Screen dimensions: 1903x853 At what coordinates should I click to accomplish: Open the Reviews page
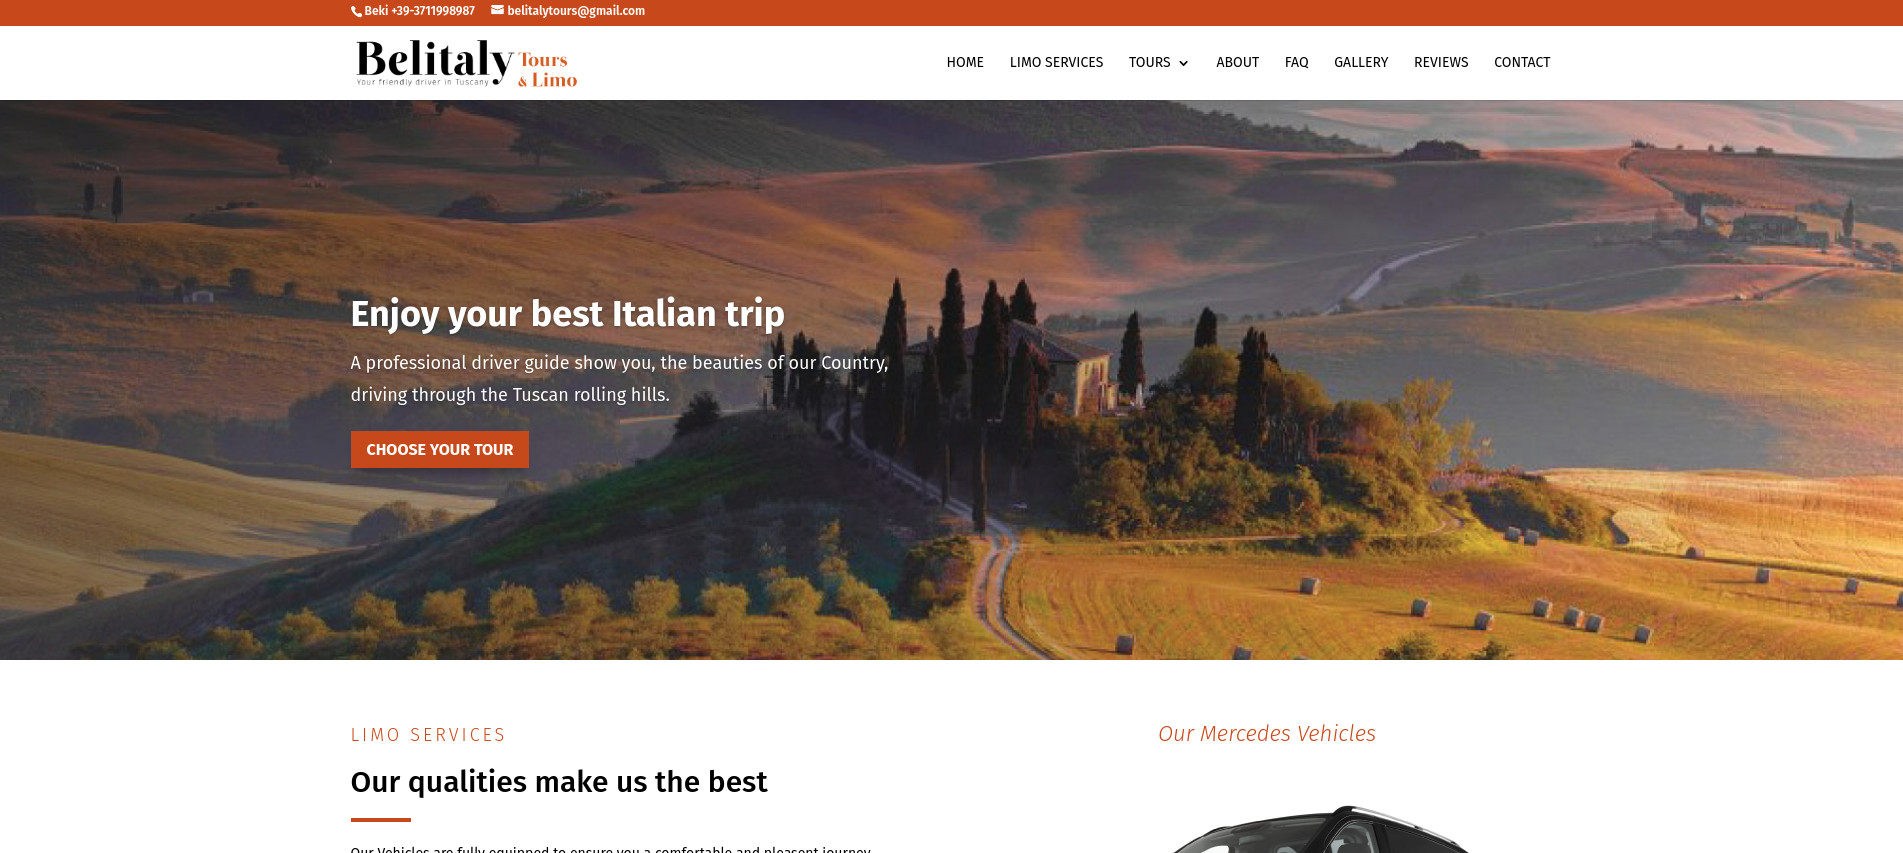coord(1441,62)
